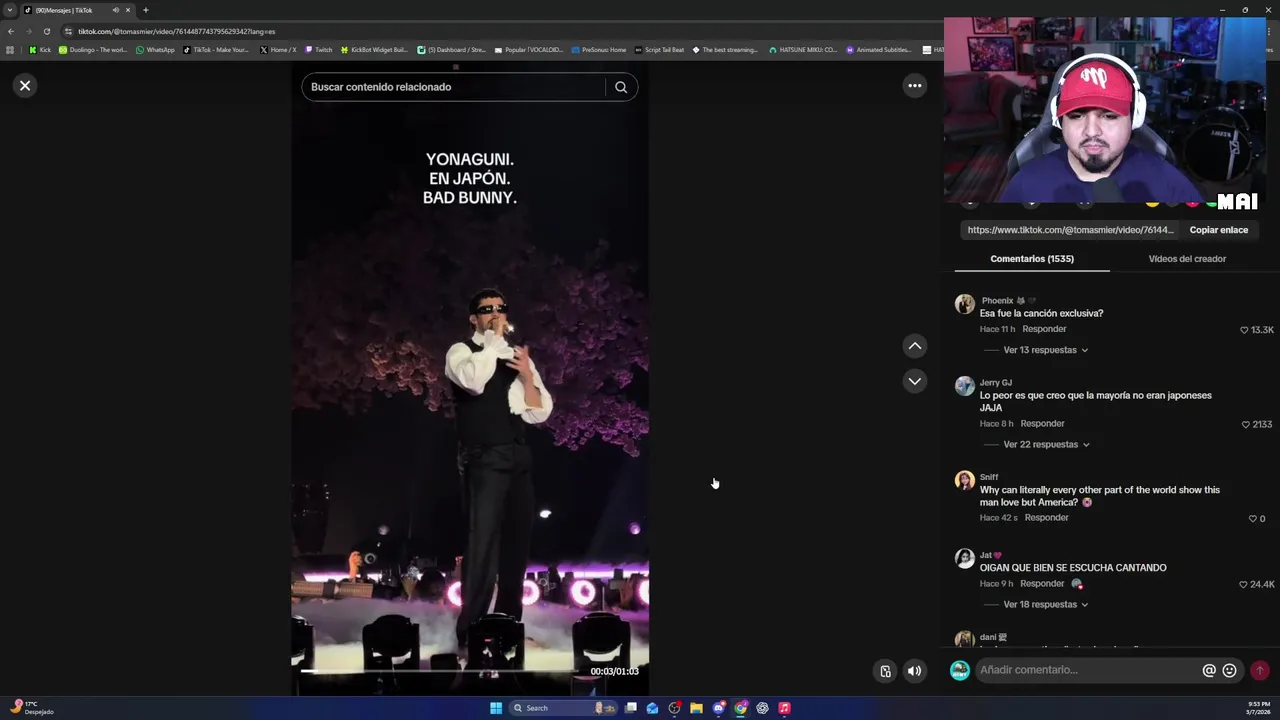Open the emoji picker in comment box
Image resolution: width=1280 pixels, height=720 pixels.
1230,670
